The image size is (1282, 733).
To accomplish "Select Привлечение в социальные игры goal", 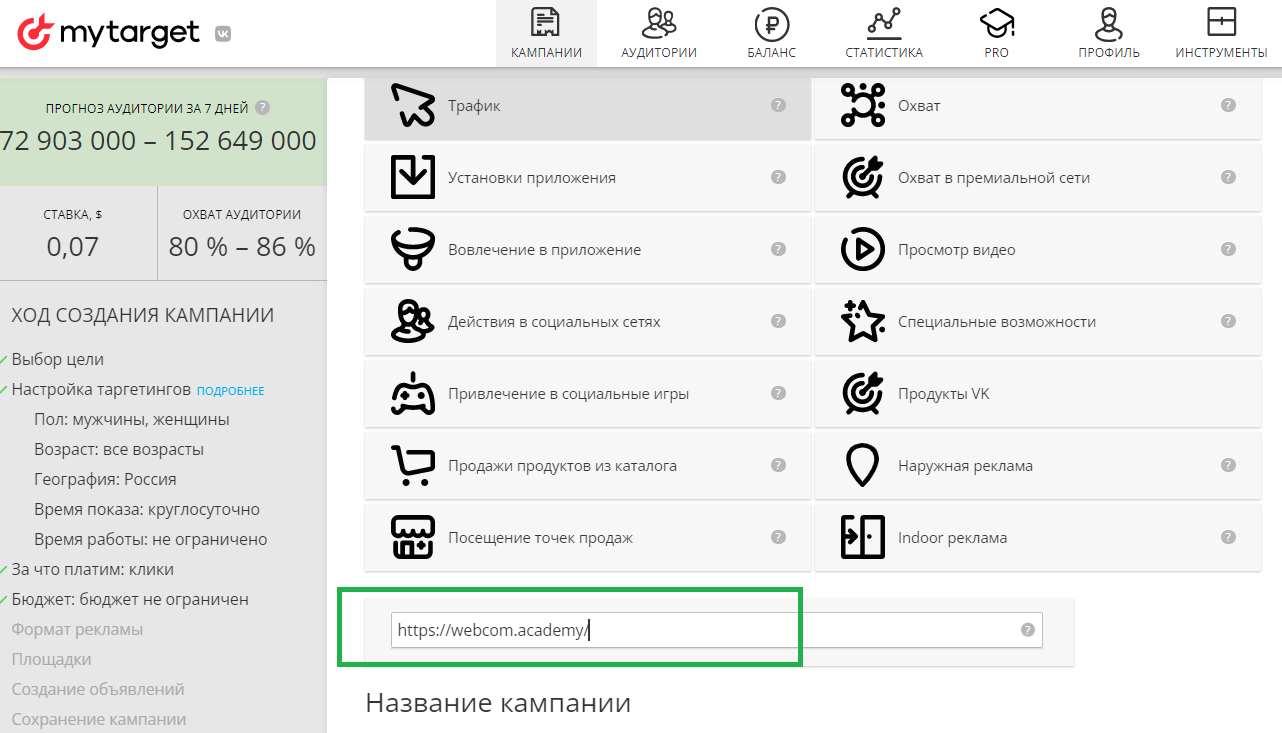I will (x=588, y=394).
